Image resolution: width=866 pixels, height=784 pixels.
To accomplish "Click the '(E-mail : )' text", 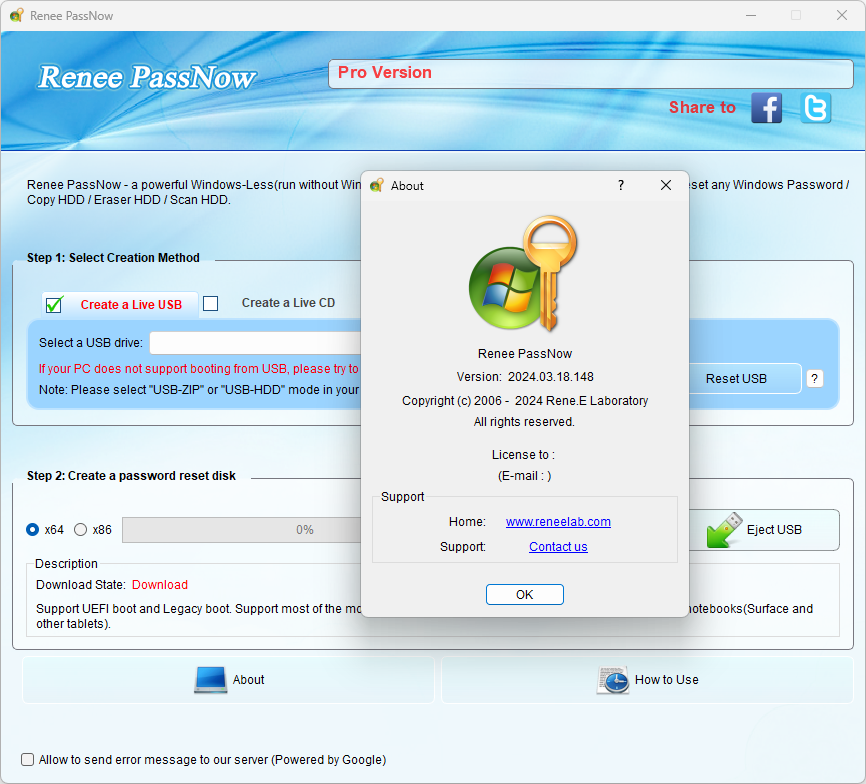I will tap(524, 476).
